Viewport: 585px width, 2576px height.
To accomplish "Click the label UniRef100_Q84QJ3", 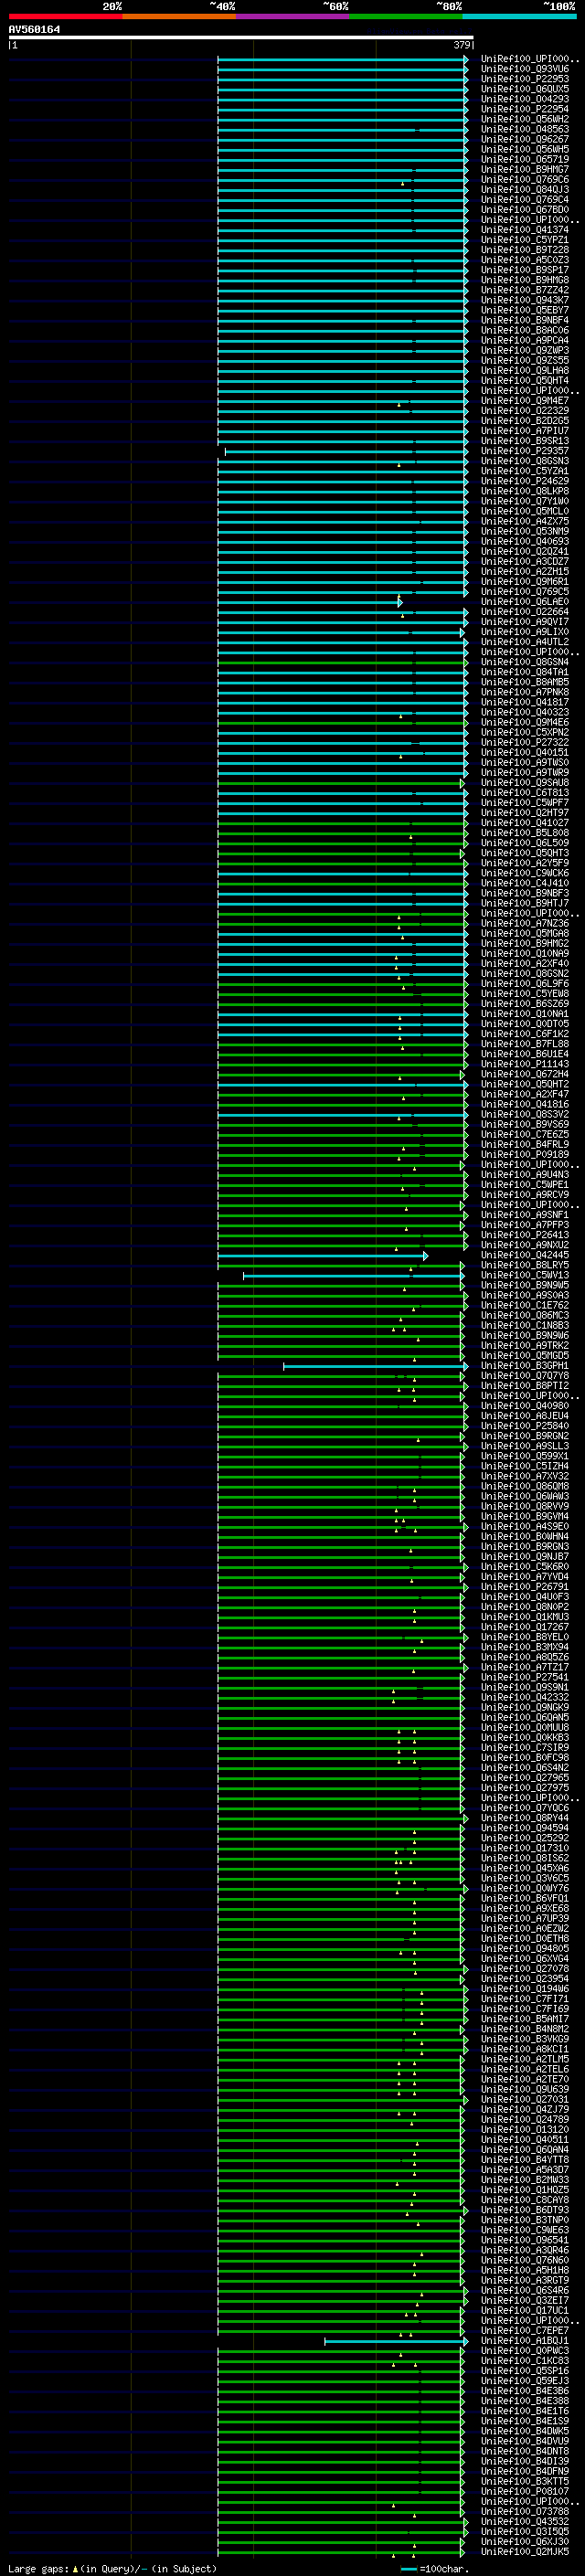I will [524, 189].
